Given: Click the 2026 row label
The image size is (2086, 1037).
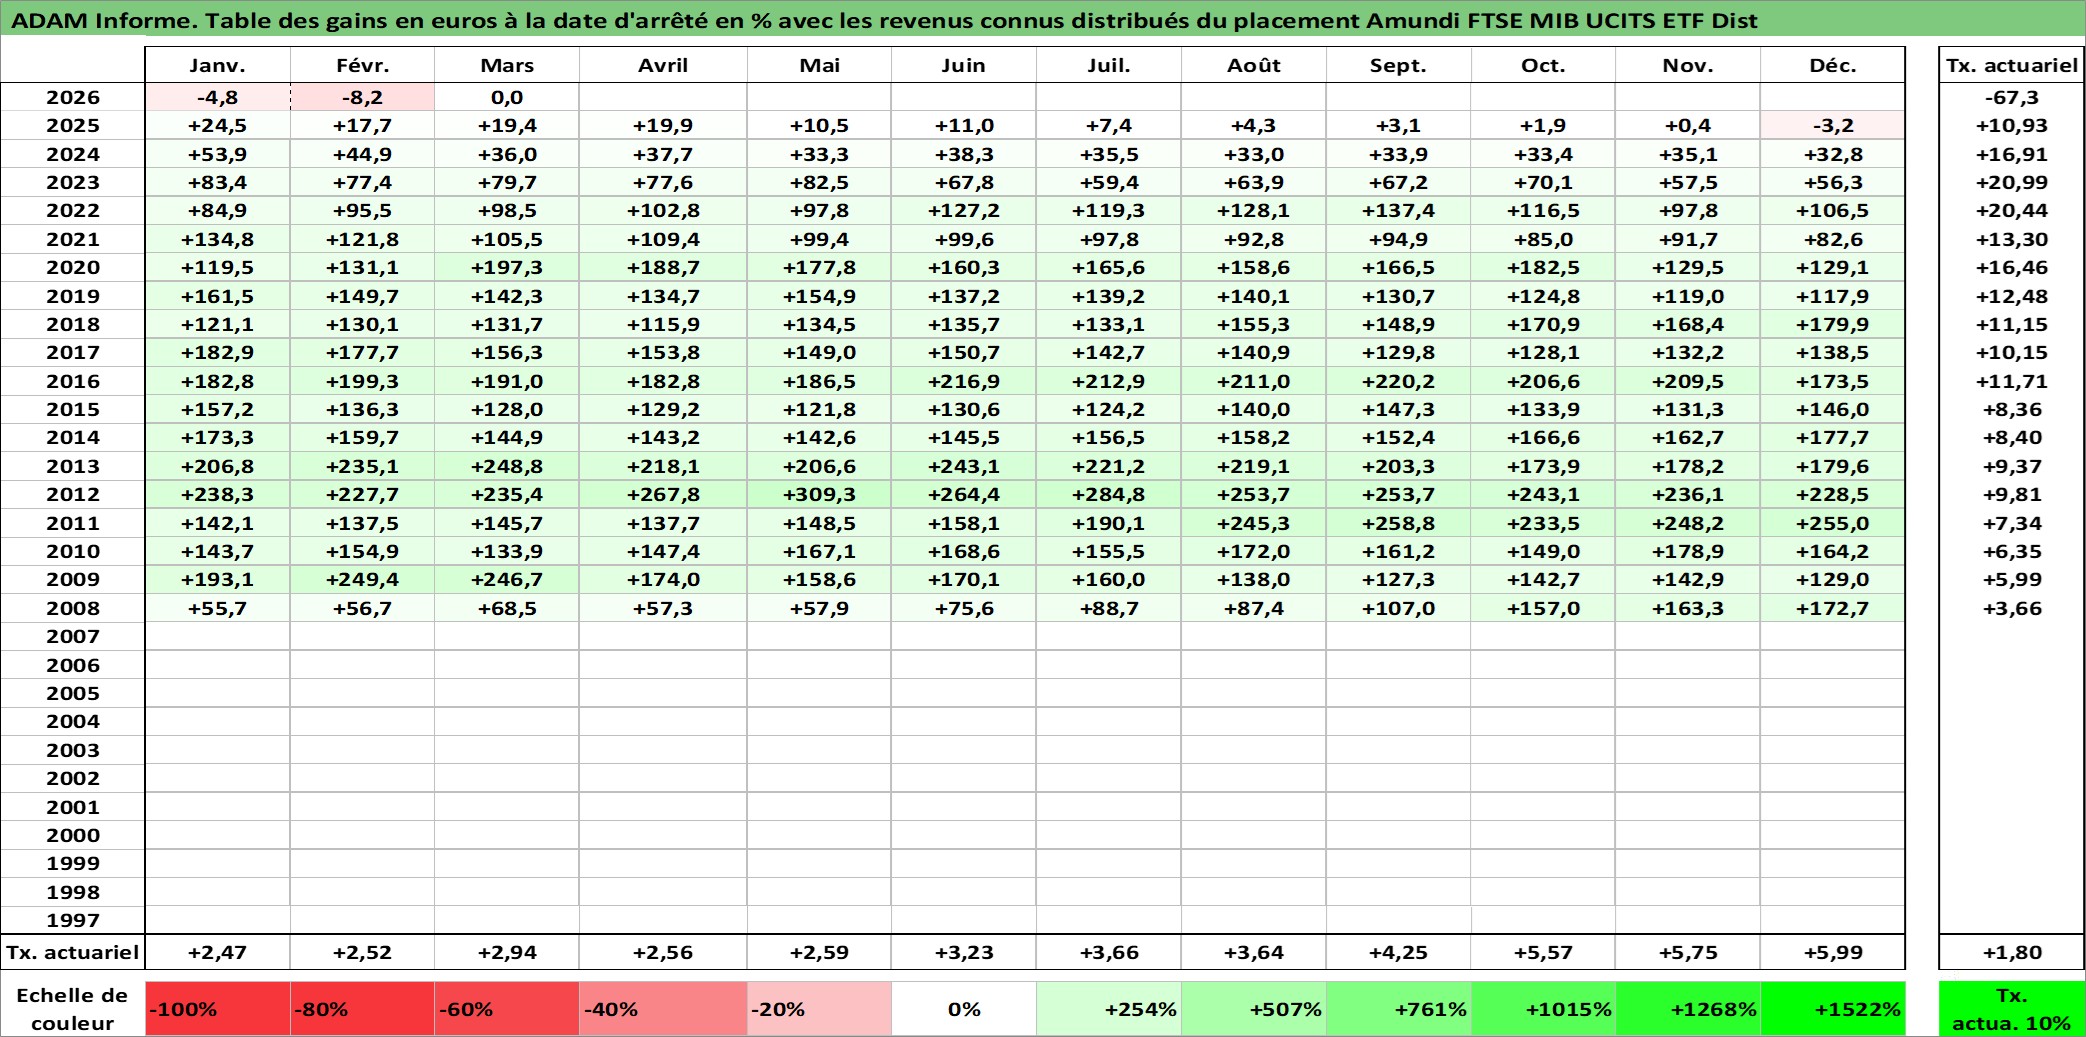Looking at the screenshot, I should (x=73, y=97).
